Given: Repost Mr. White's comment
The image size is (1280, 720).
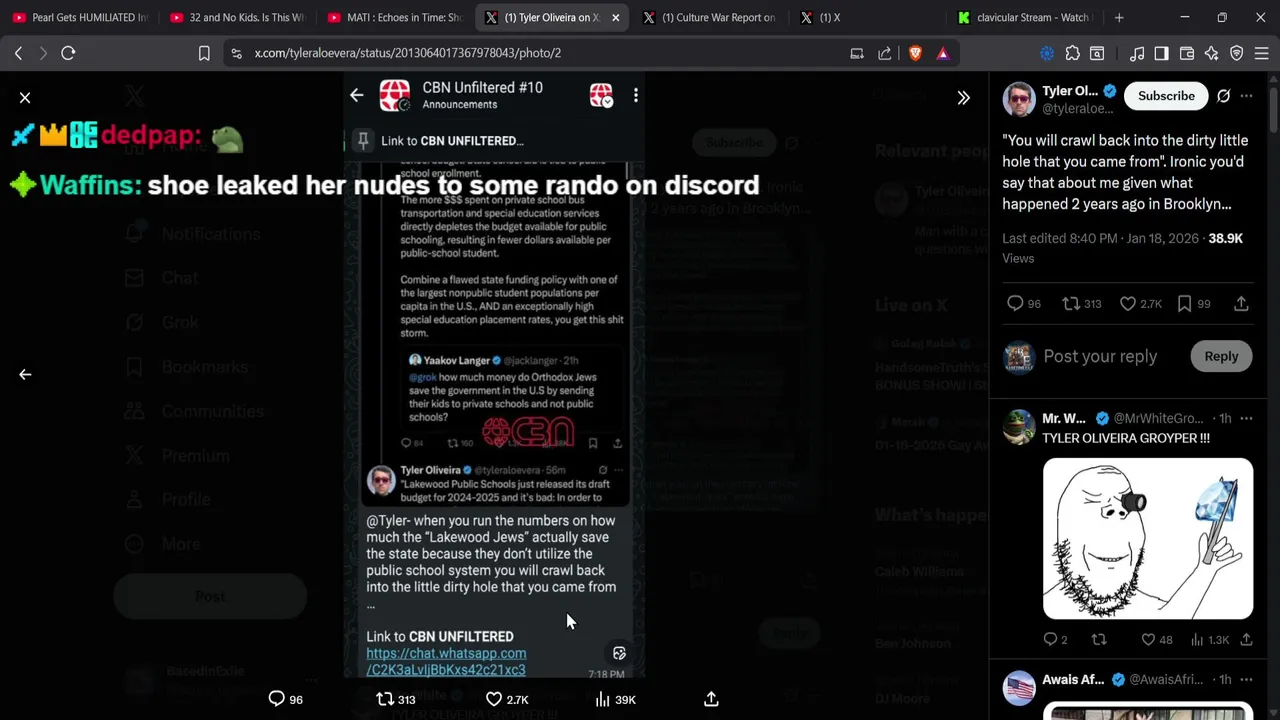Looking at the screenshot, I should 1099,639.
